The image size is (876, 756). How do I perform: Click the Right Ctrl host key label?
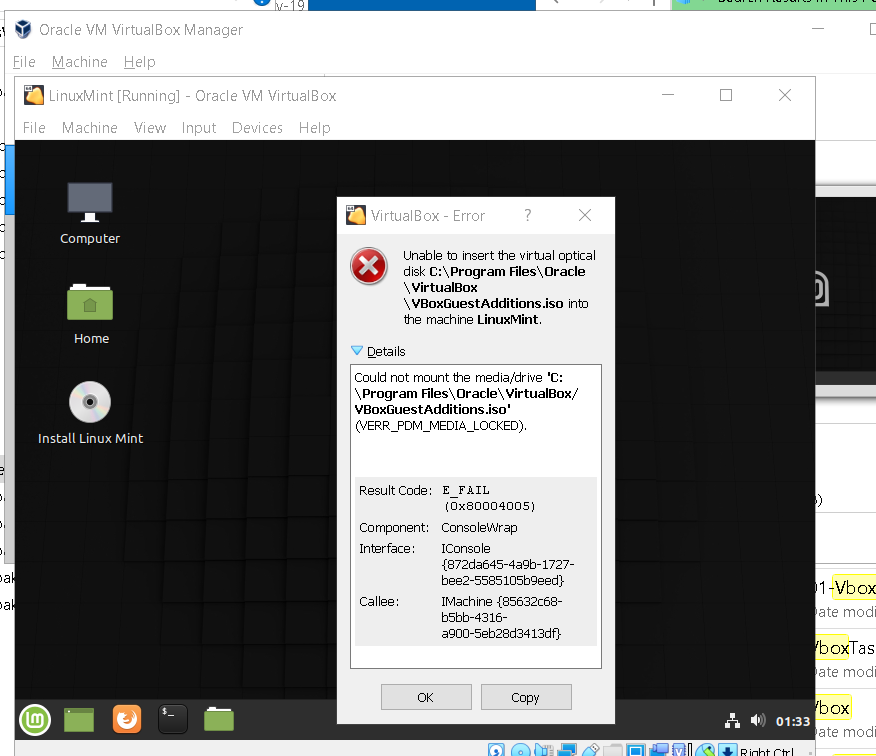point(766,751)
